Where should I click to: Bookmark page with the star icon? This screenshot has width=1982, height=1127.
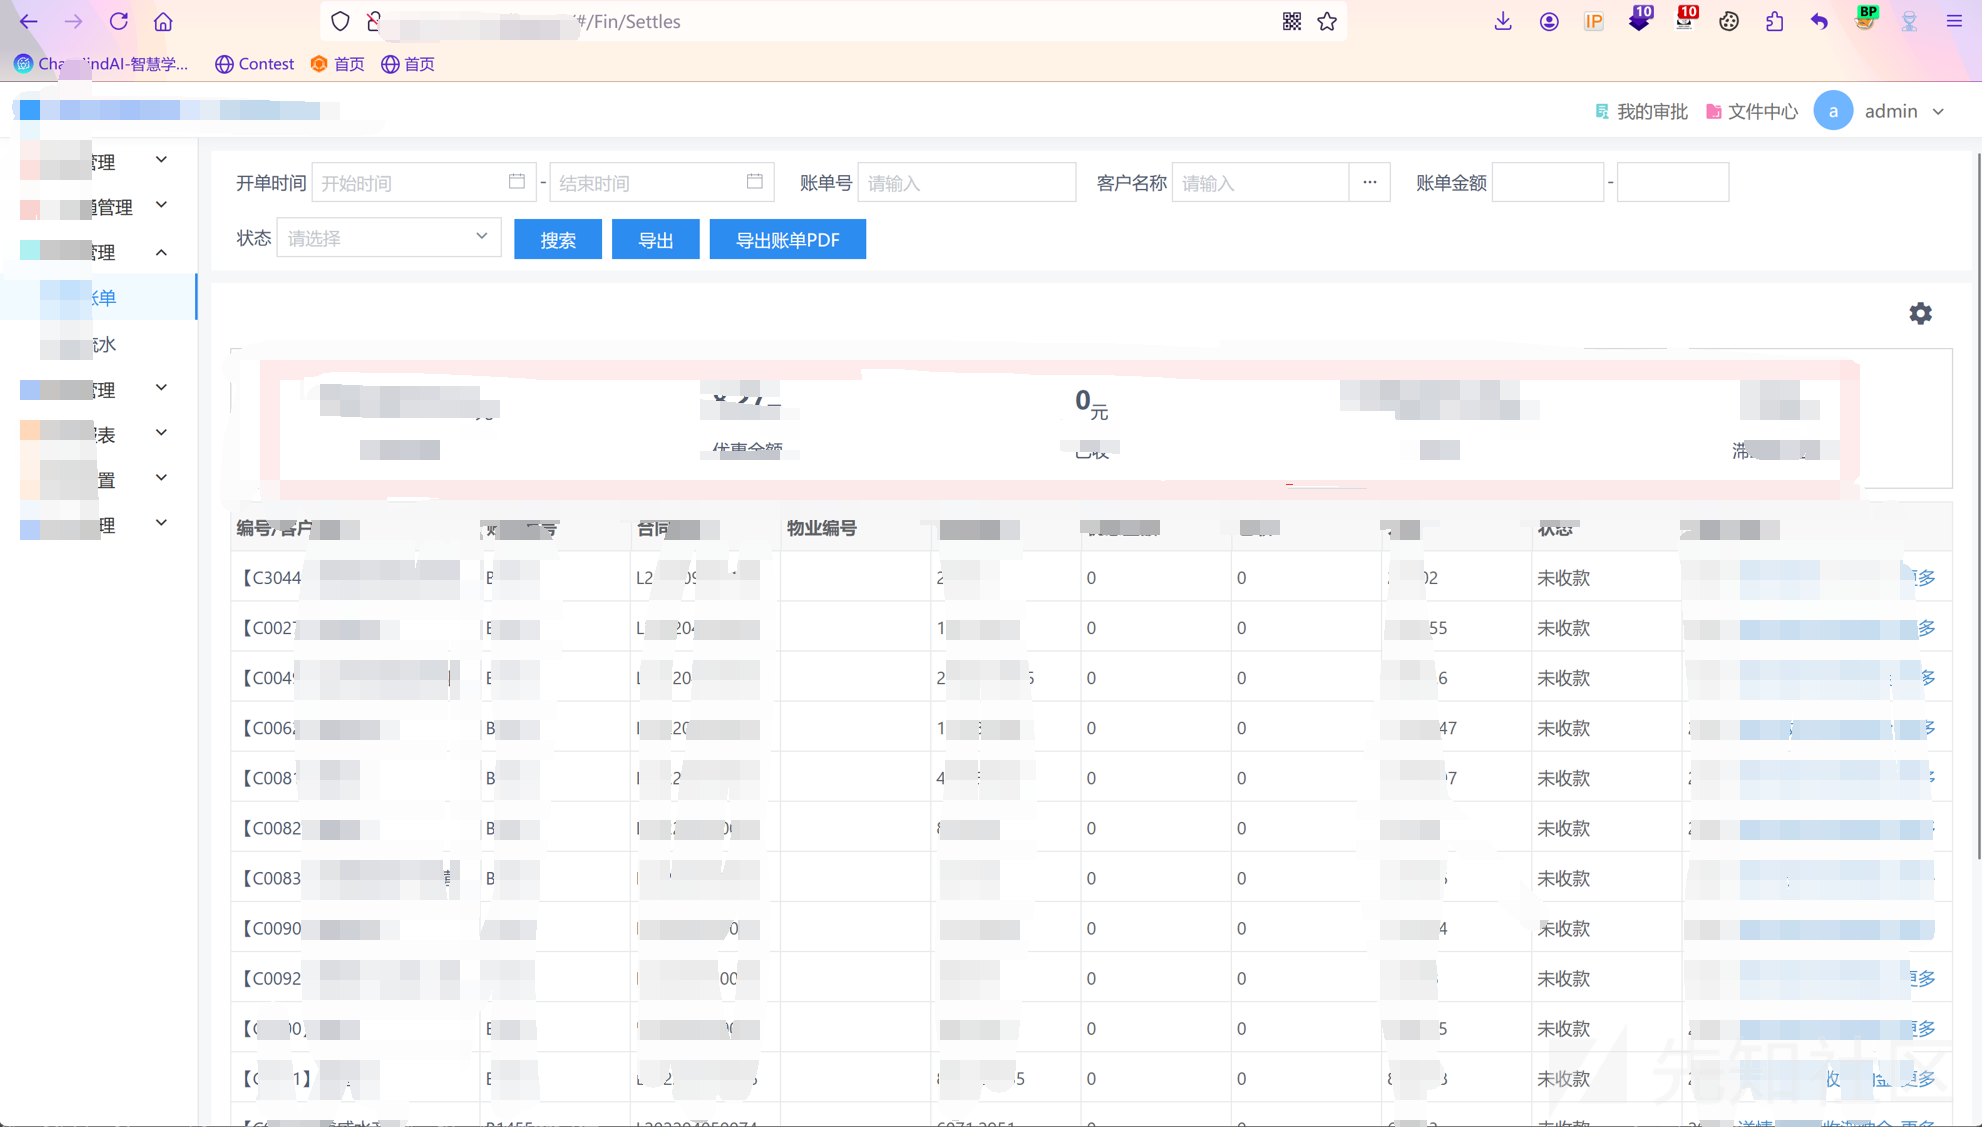(x=1327, y=21)
